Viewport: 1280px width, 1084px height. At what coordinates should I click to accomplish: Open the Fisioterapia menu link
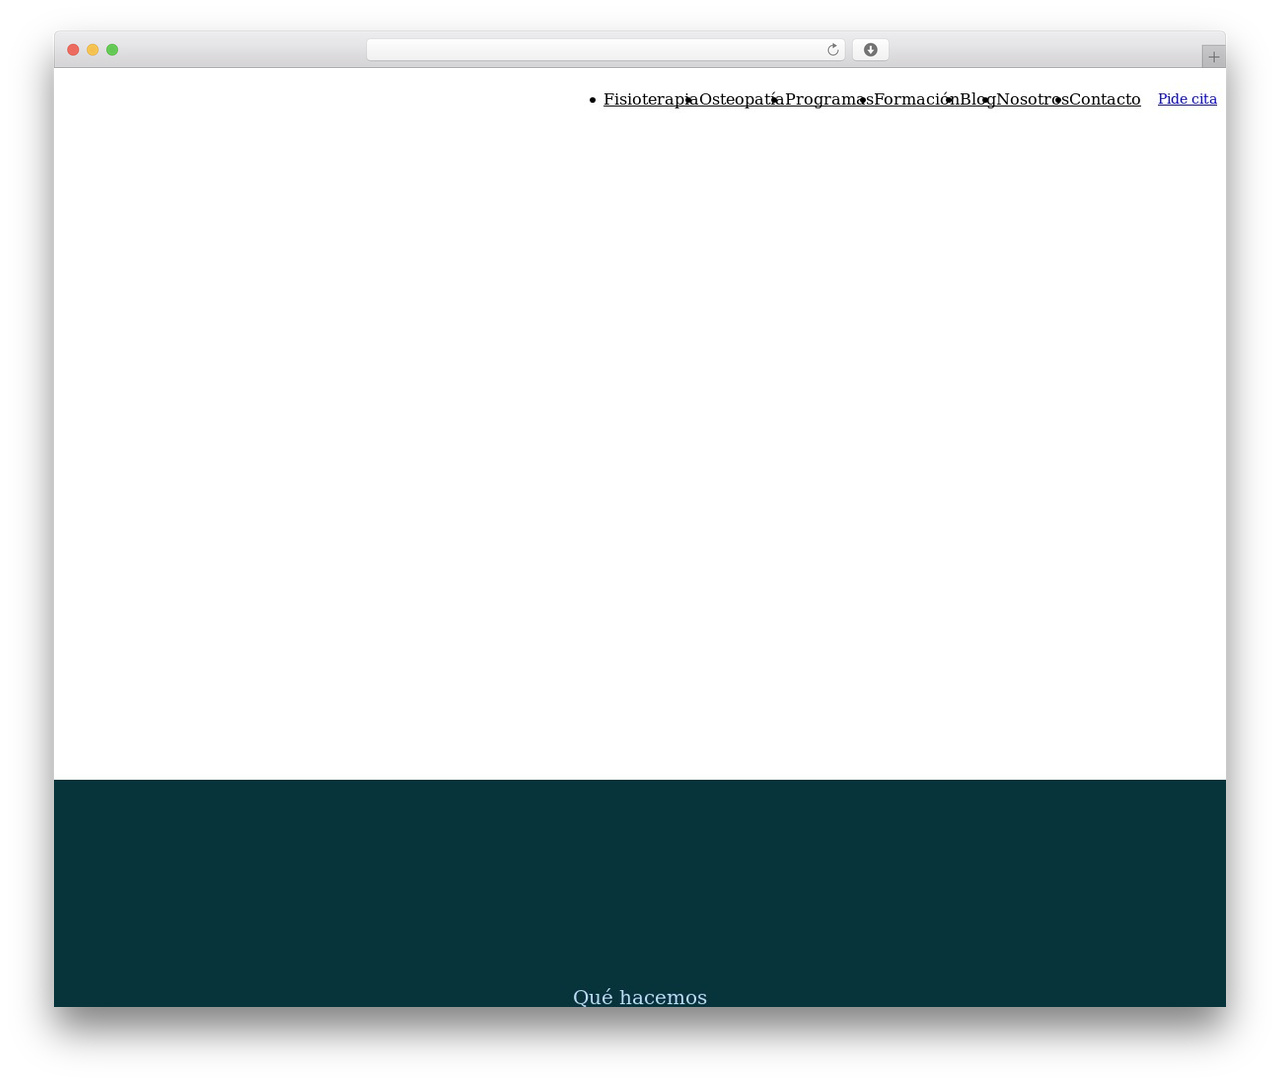[x=651, y=99]
